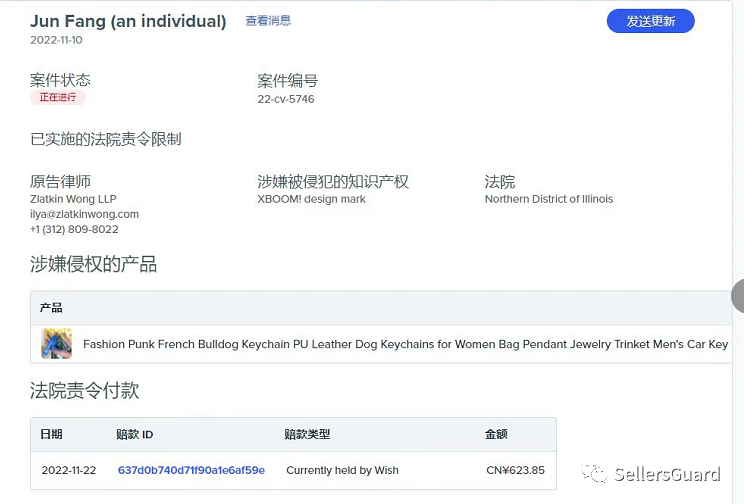Click the phone number +1 (312) 809-8022

click(74, 229)
